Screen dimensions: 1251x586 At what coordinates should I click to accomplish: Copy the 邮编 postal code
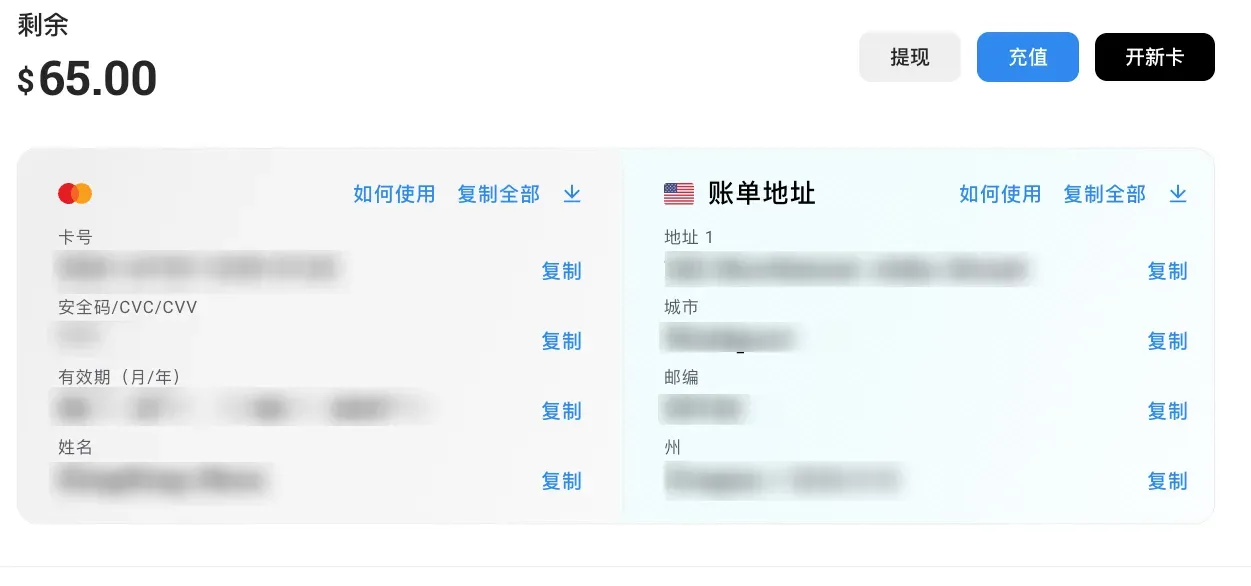pos(1168,411)
